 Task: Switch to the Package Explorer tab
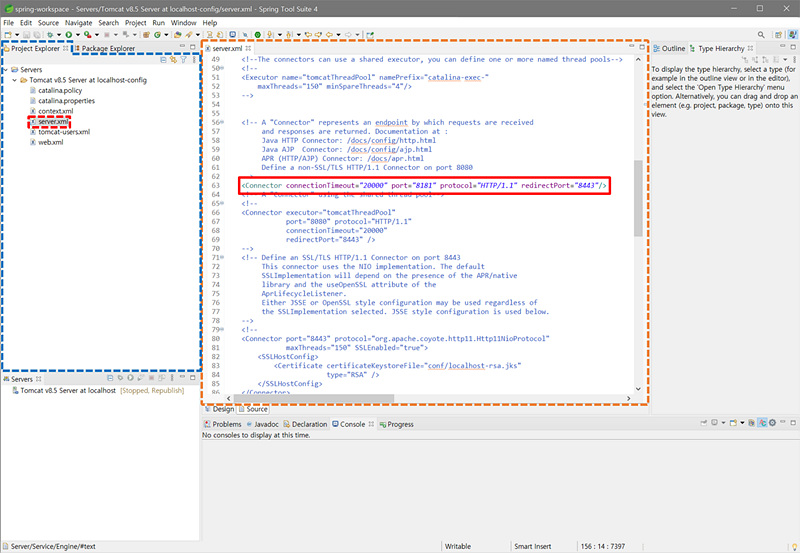pos(105,48)
